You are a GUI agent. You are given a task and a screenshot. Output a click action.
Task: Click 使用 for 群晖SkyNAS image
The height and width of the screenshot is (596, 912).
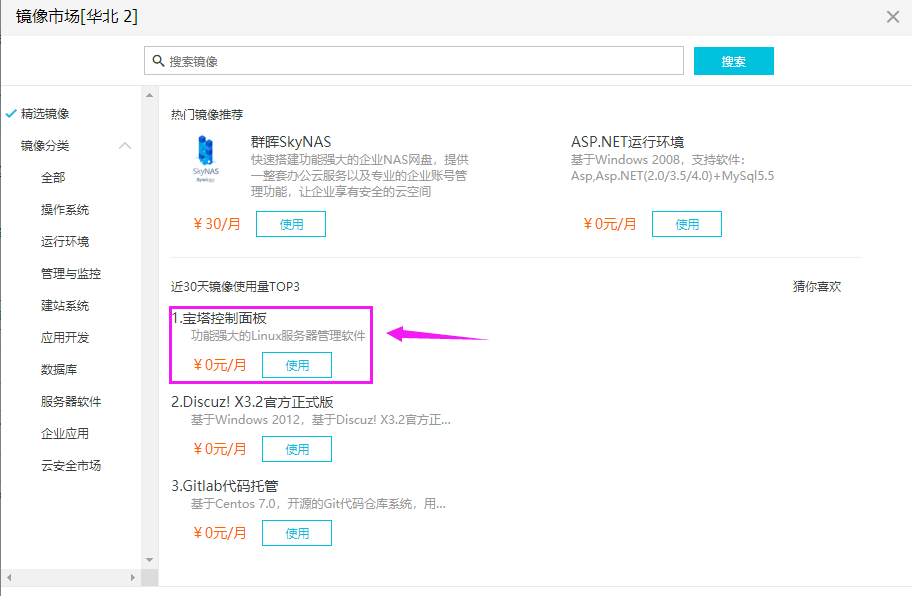[291, 224]
